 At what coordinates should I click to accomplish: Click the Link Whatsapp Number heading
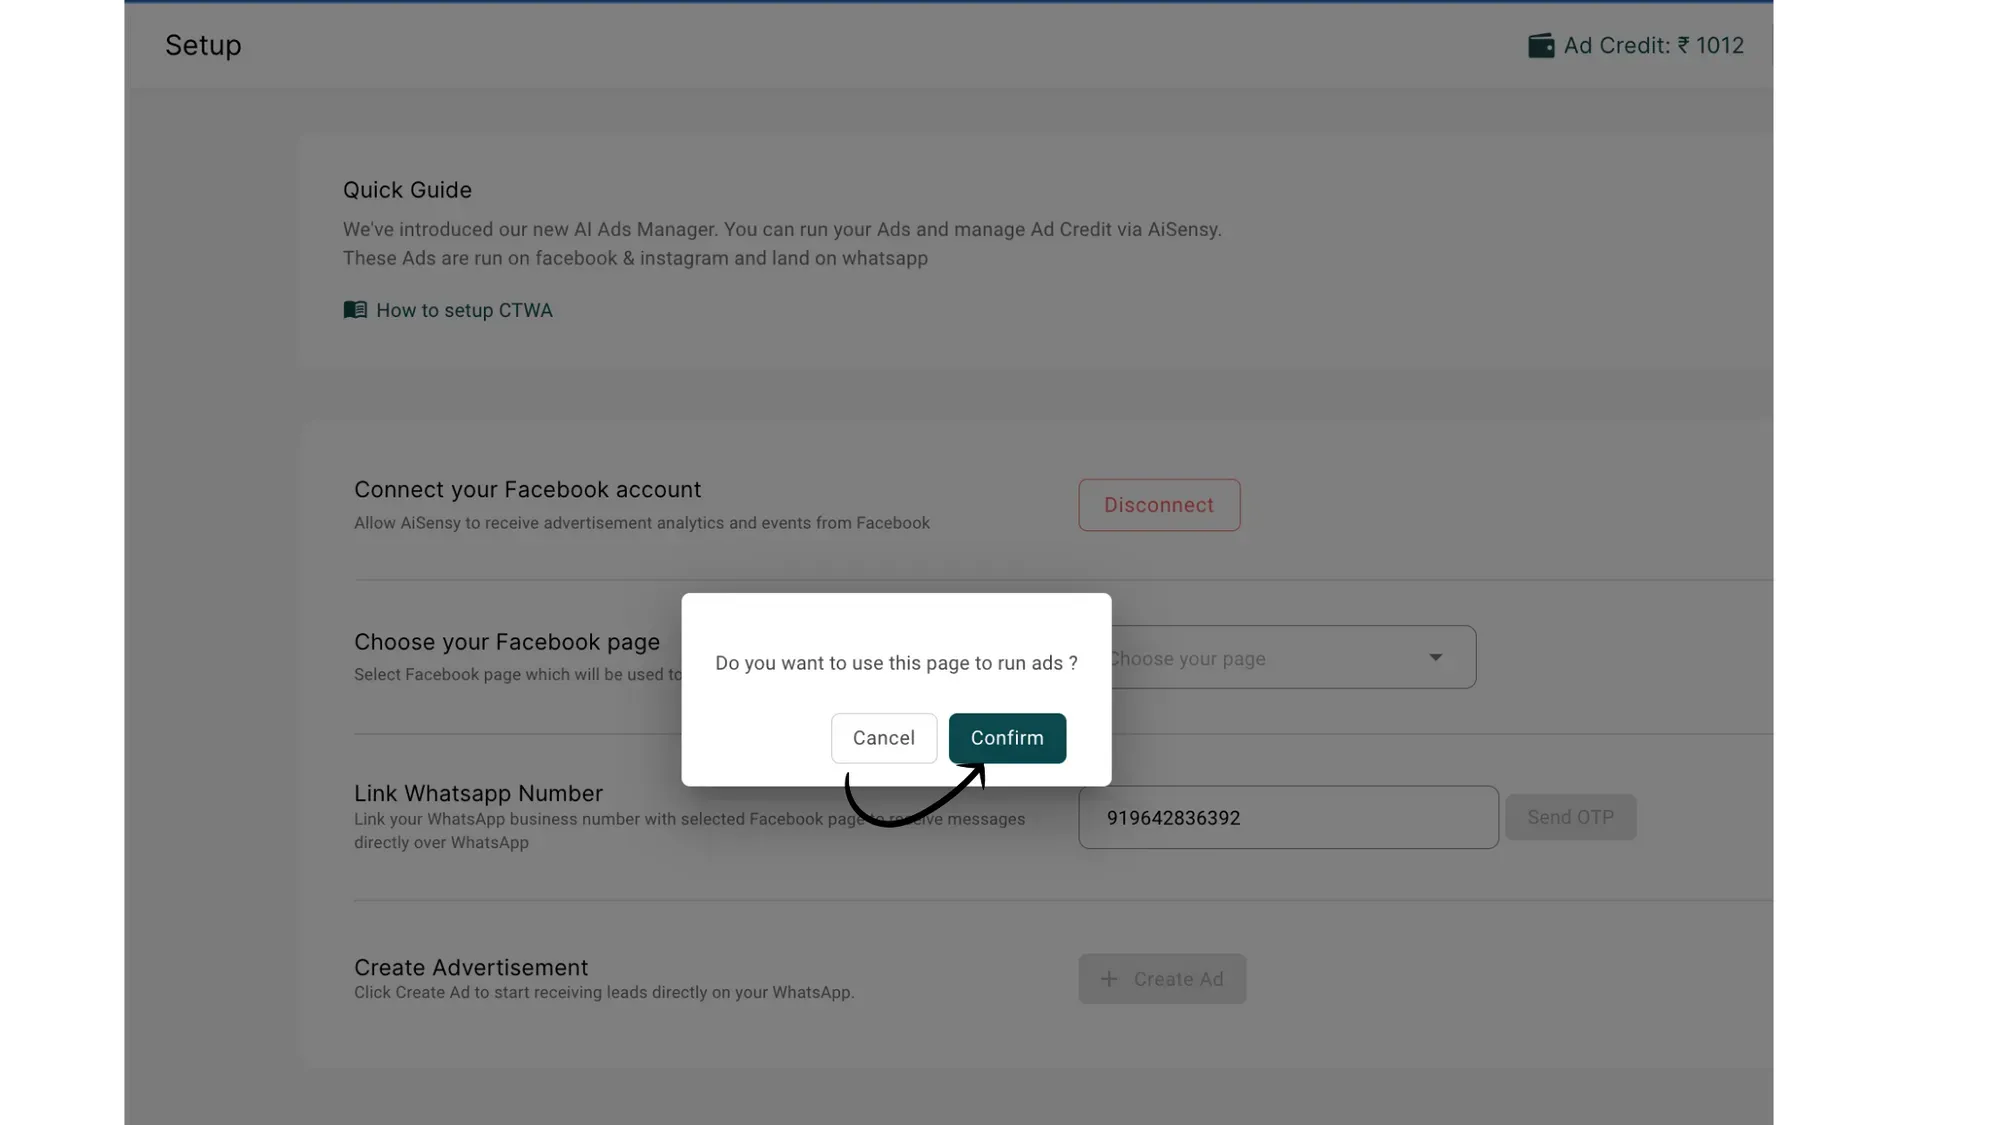pyautogui.click(x=478, y=793)
